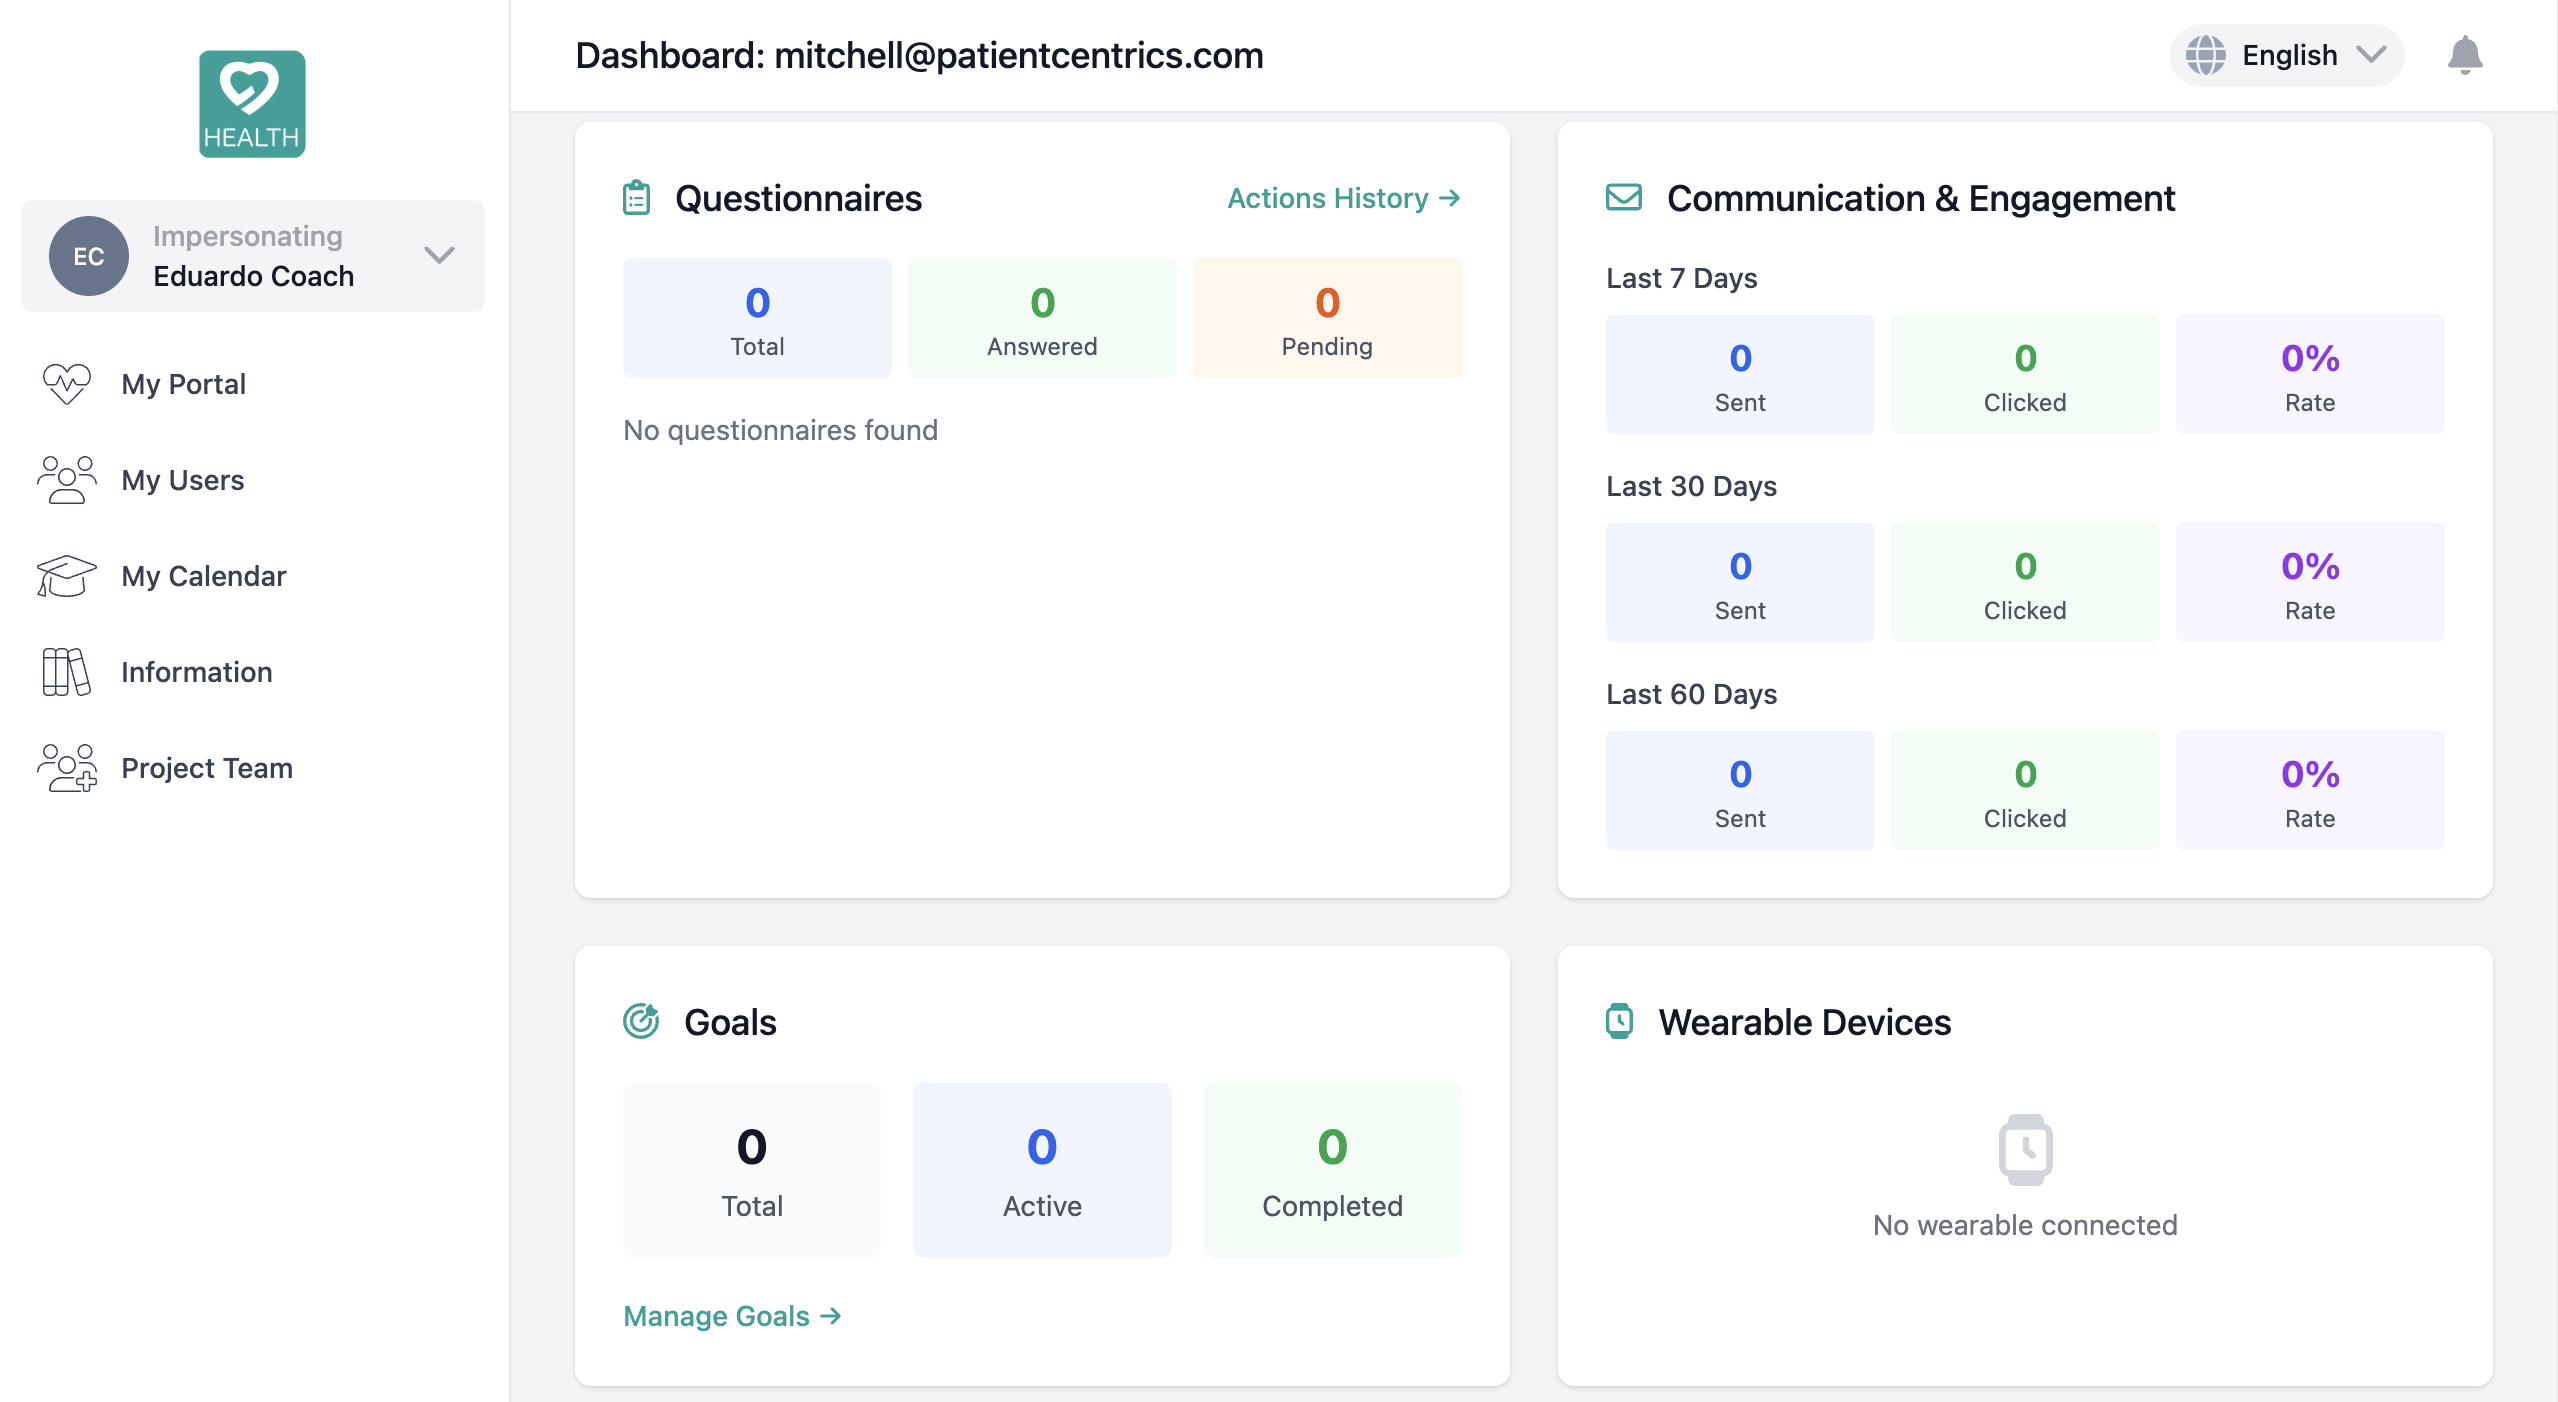This screenshot has width=2558, height=1402.
Task: Open the English language dropdown
Action: click(x=2289, y=55)
